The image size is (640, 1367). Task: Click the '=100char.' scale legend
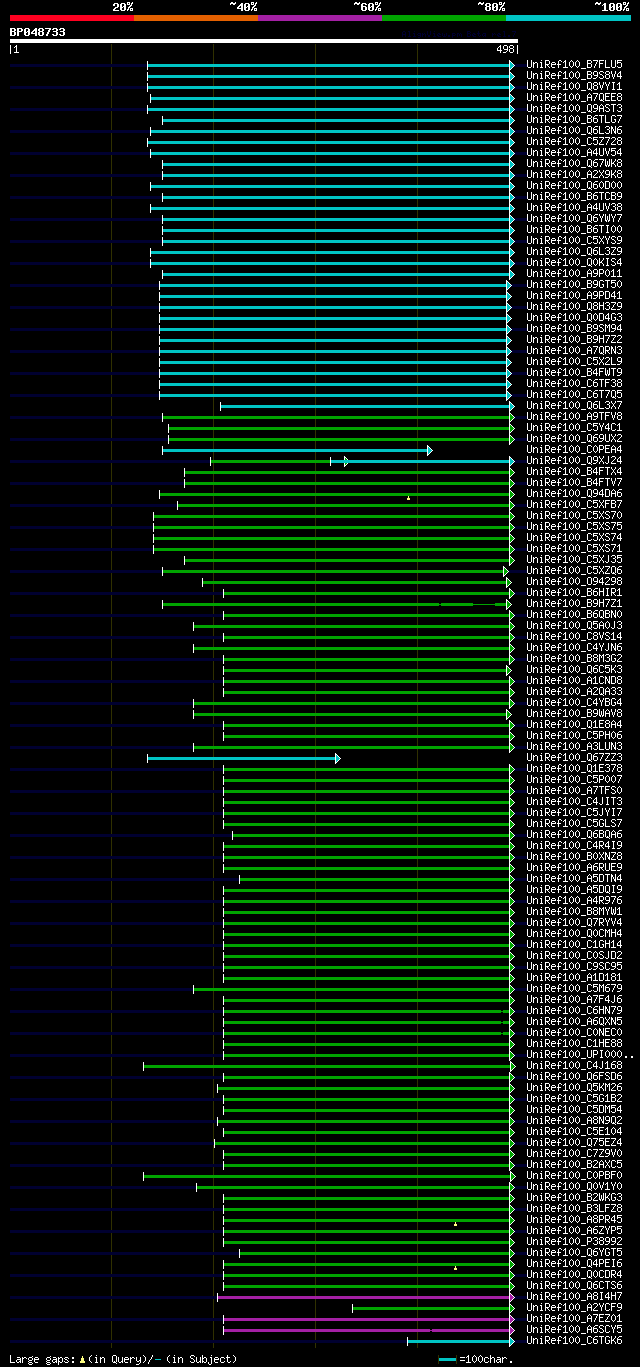click(476, 1359)
